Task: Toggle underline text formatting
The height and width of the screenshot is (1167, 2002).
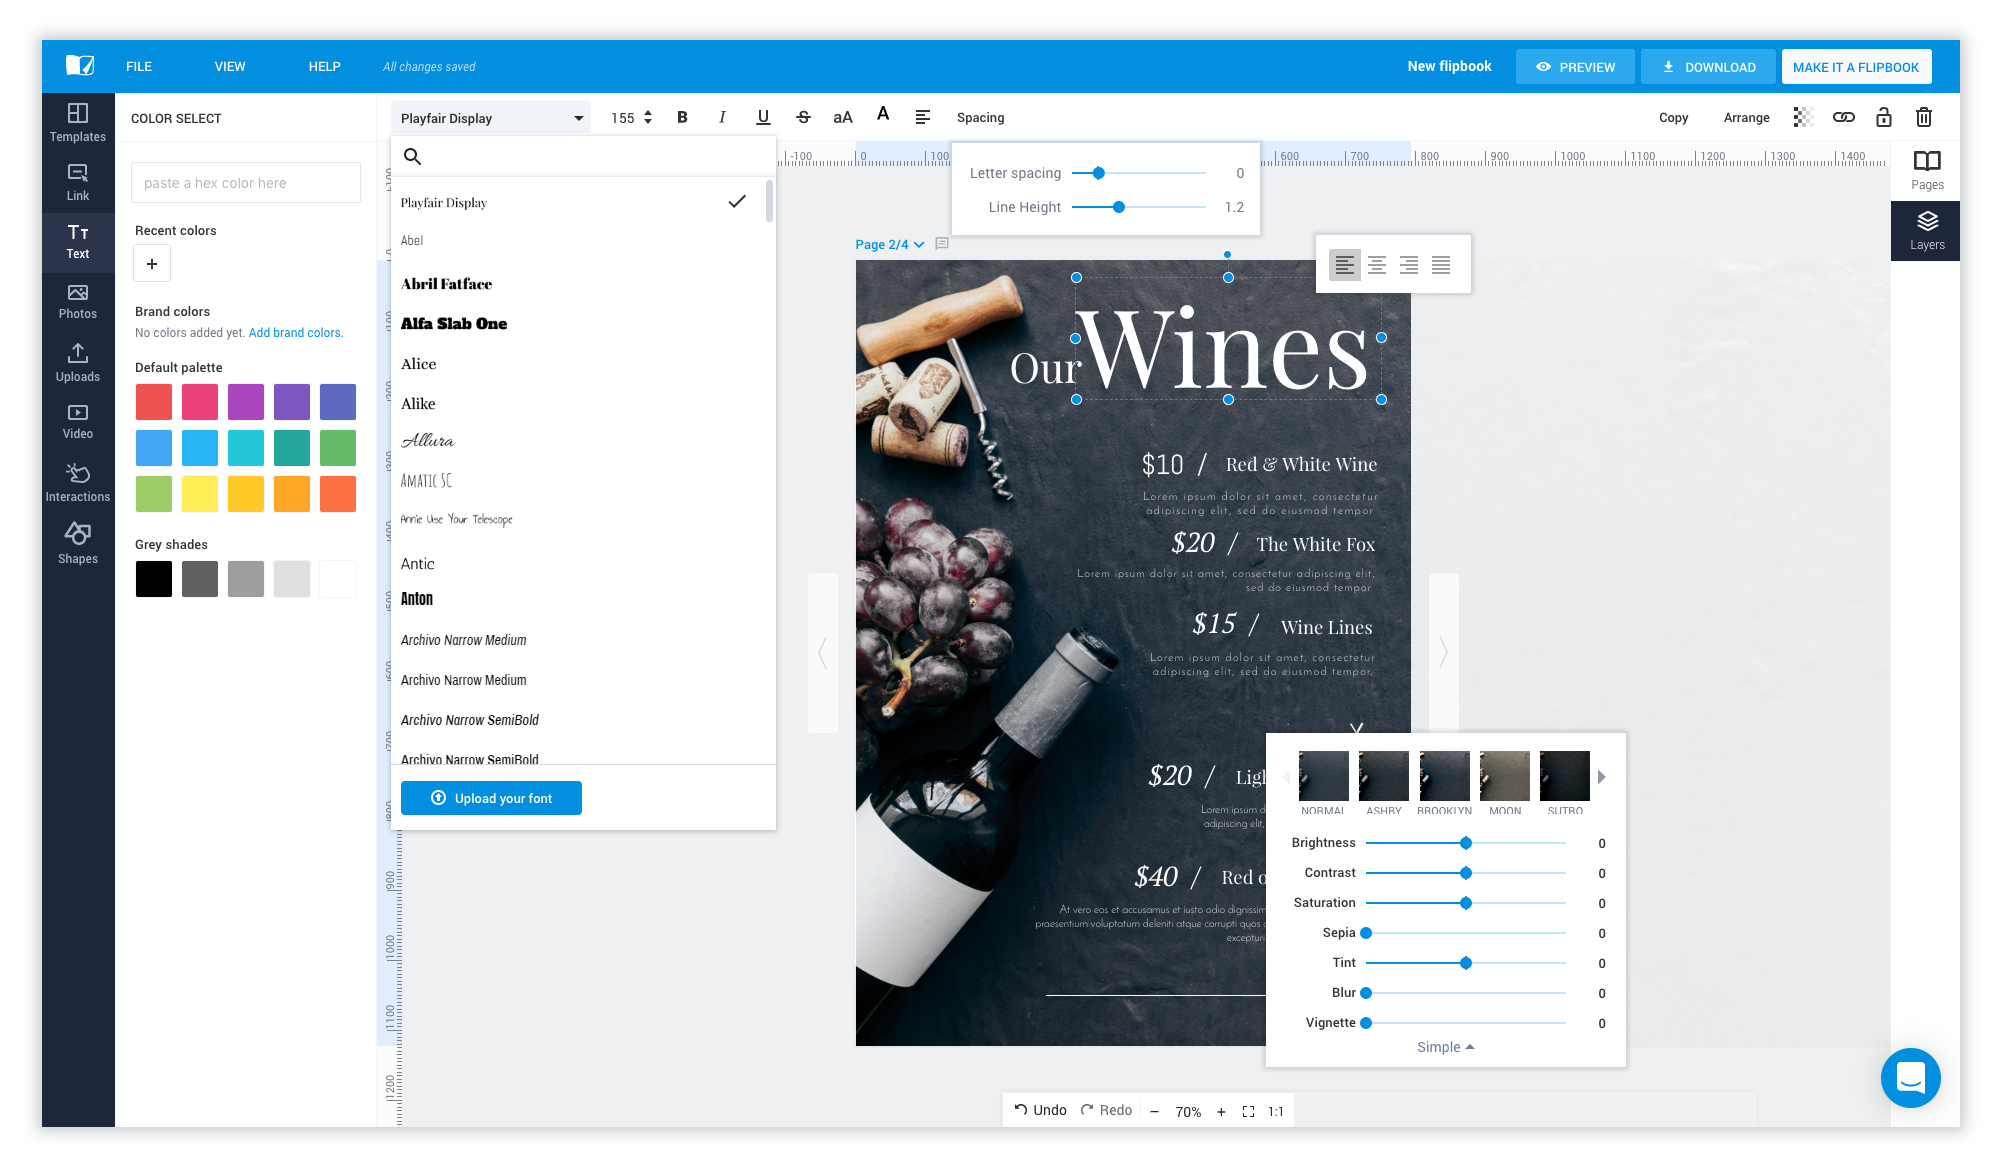Action: pyautogui.click(x=763, y=117)
